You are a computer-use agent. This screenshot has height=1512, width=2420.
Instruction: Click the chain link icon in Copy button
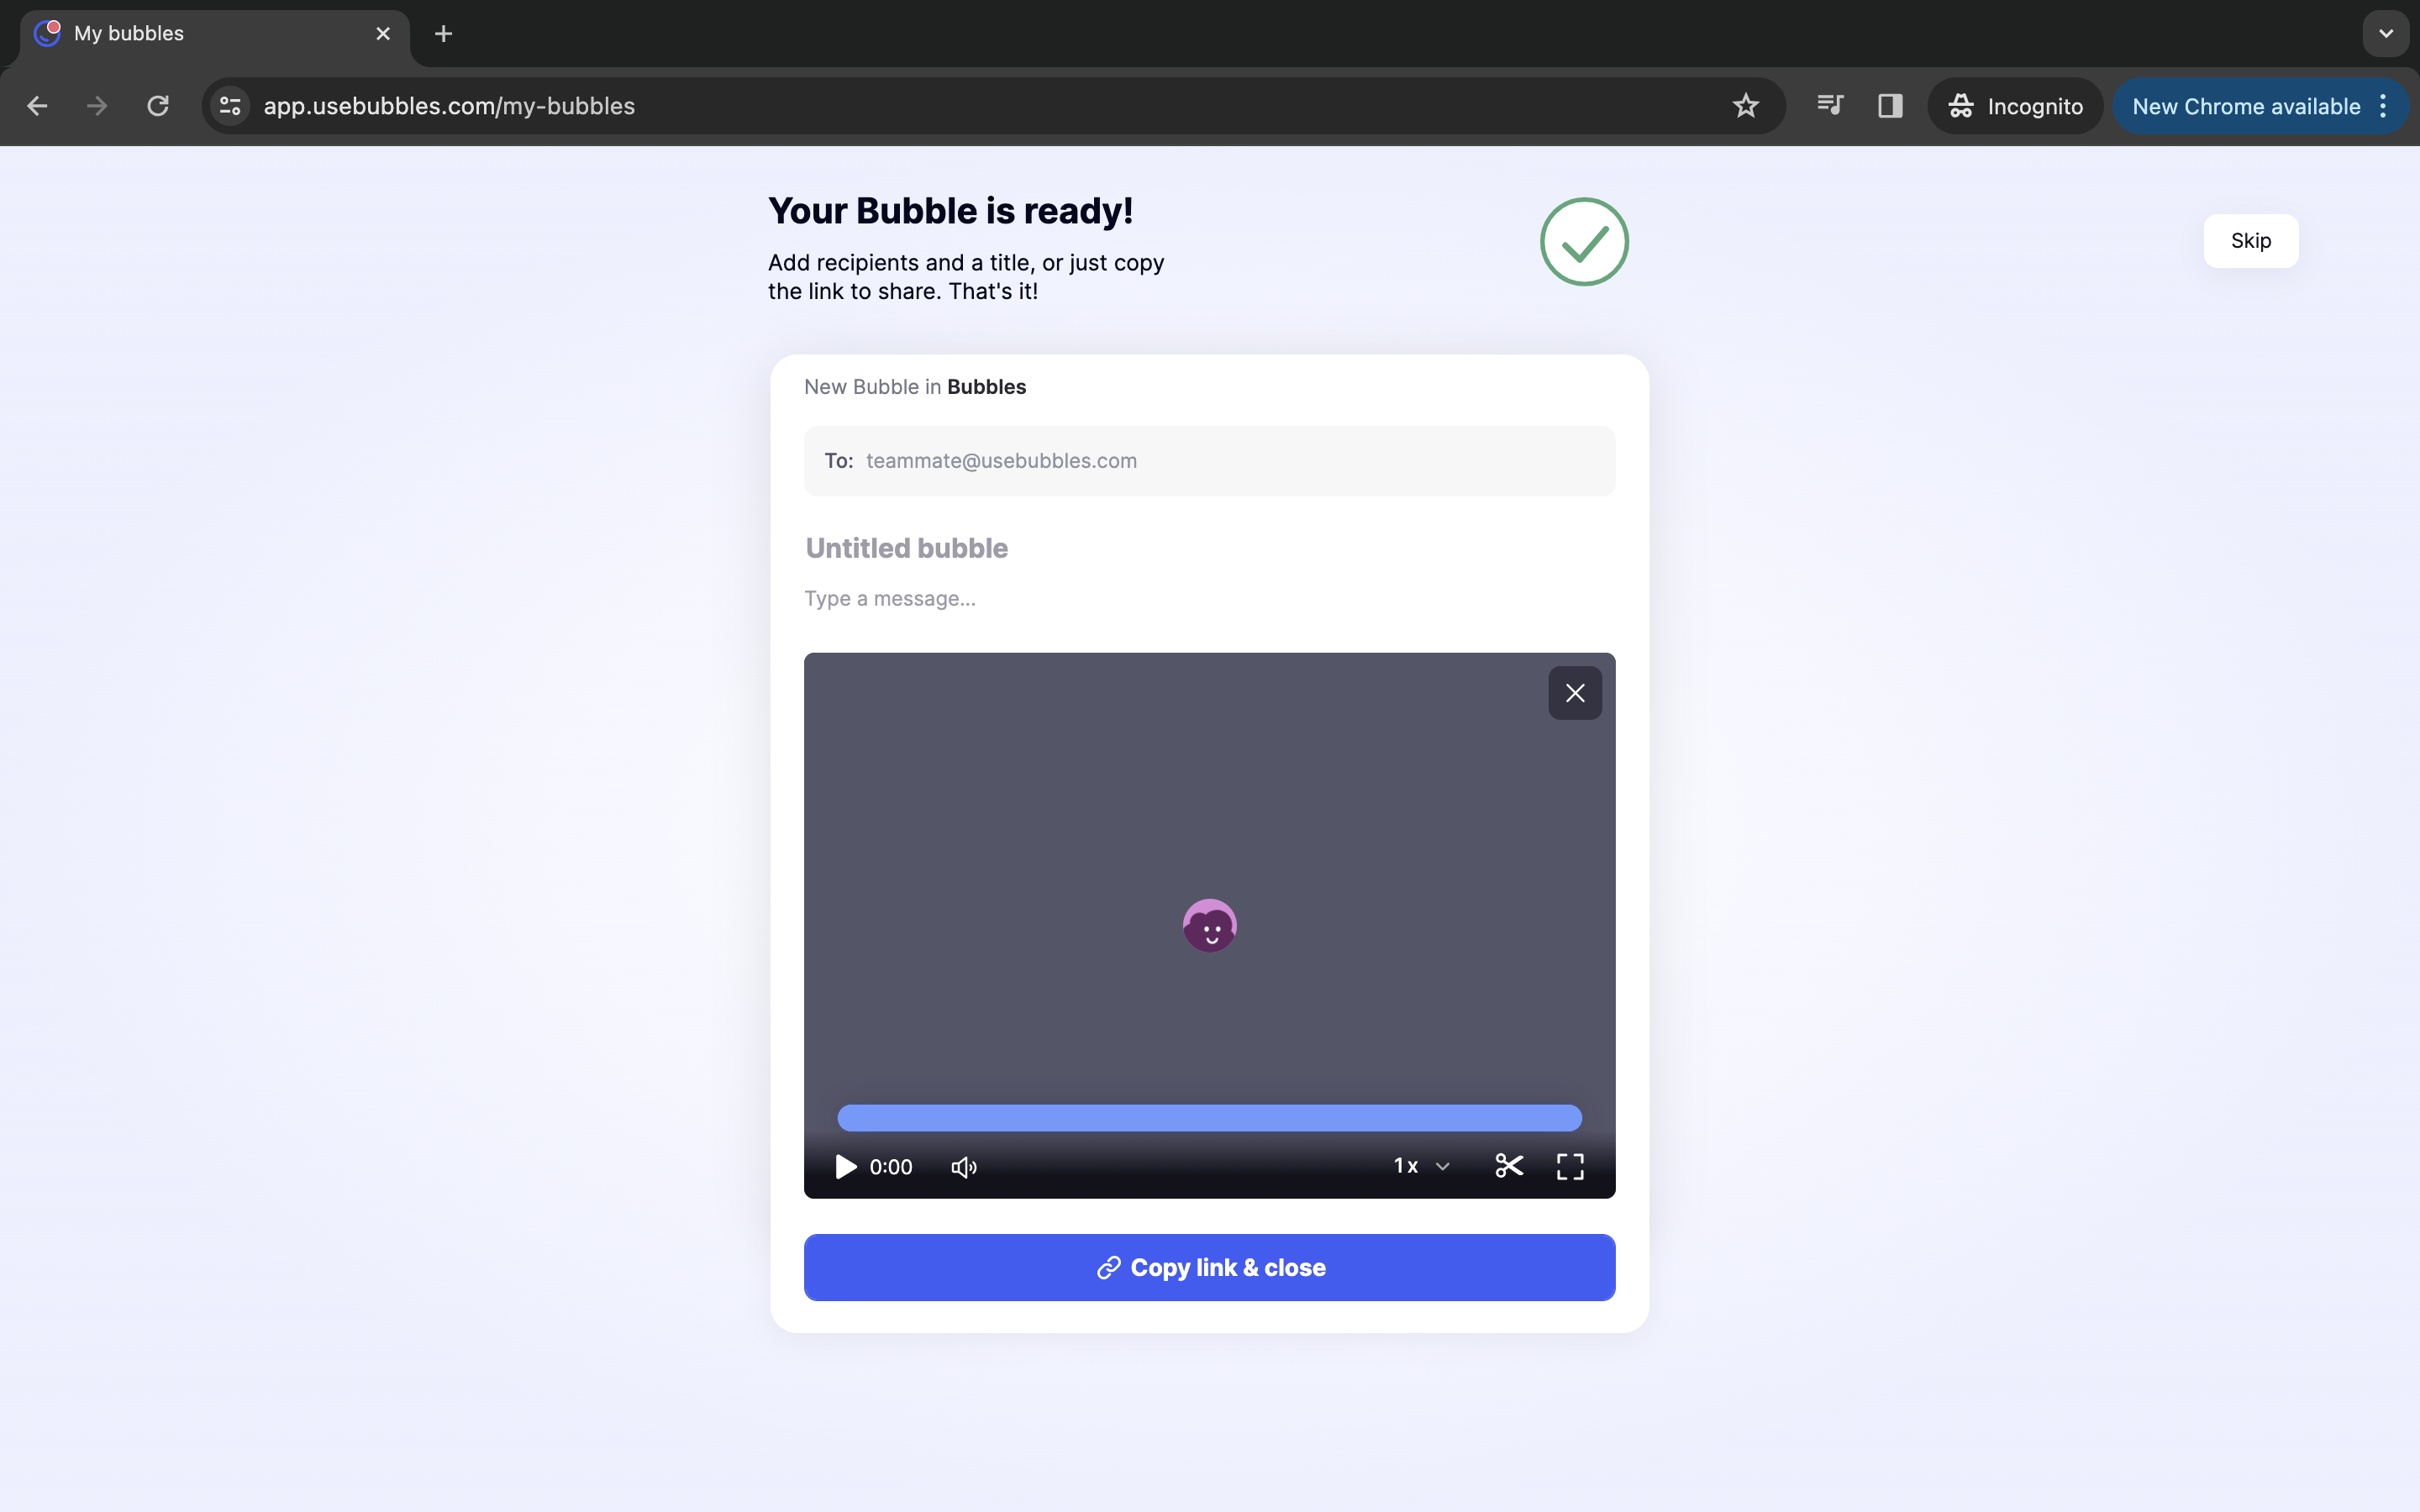[1108, 1268]
